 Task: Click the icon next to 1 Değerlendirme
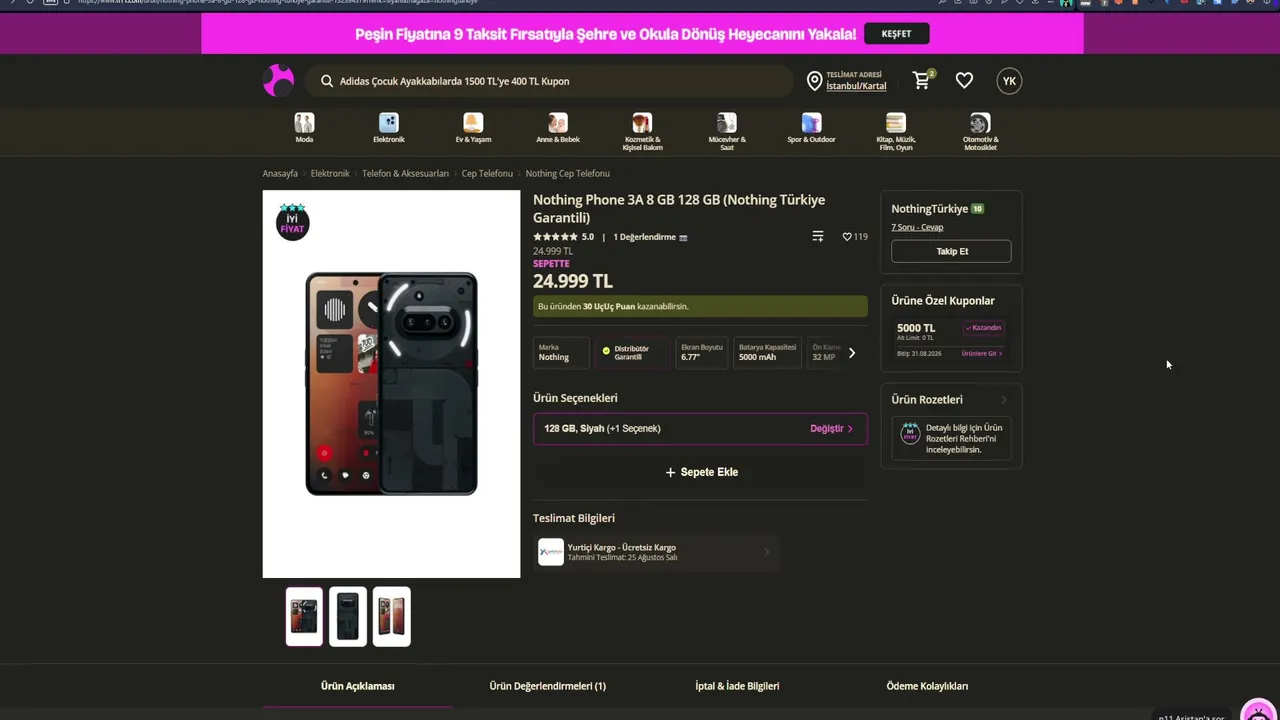pyautogui.click(x=683, y=238)
